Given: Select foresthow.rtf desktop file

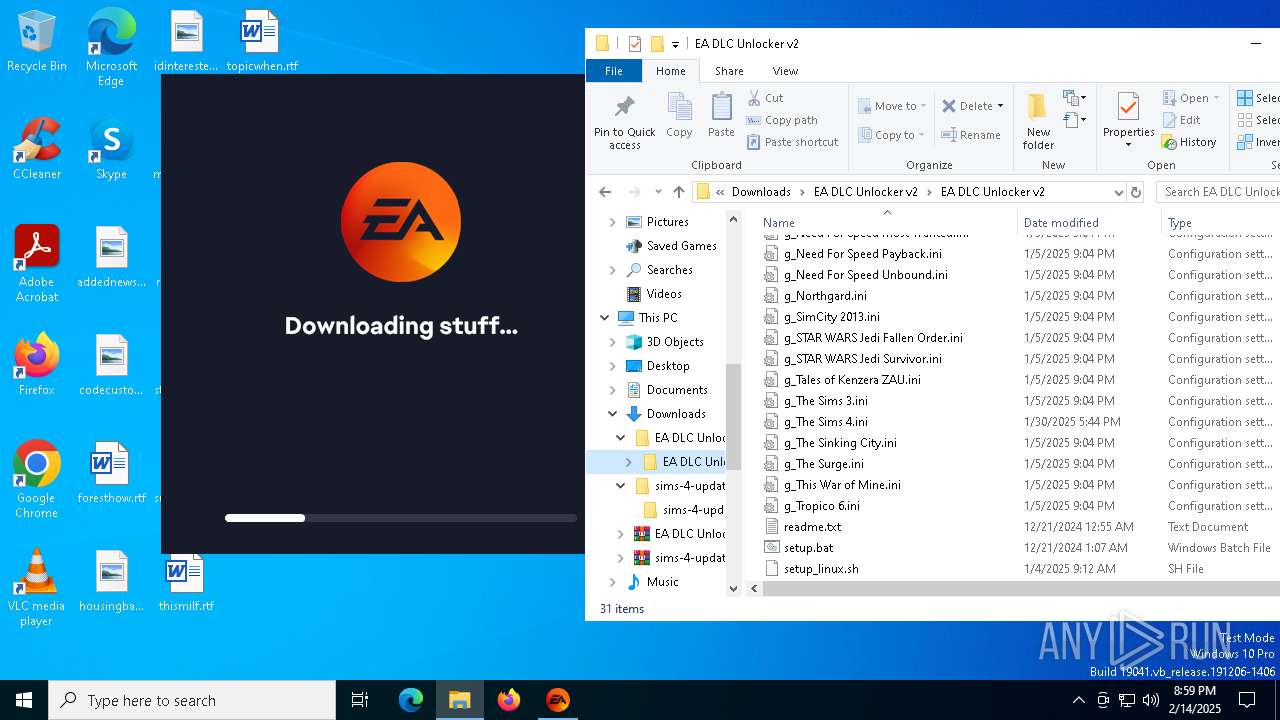Looking at the screenshot, I should tap(111, 472).
